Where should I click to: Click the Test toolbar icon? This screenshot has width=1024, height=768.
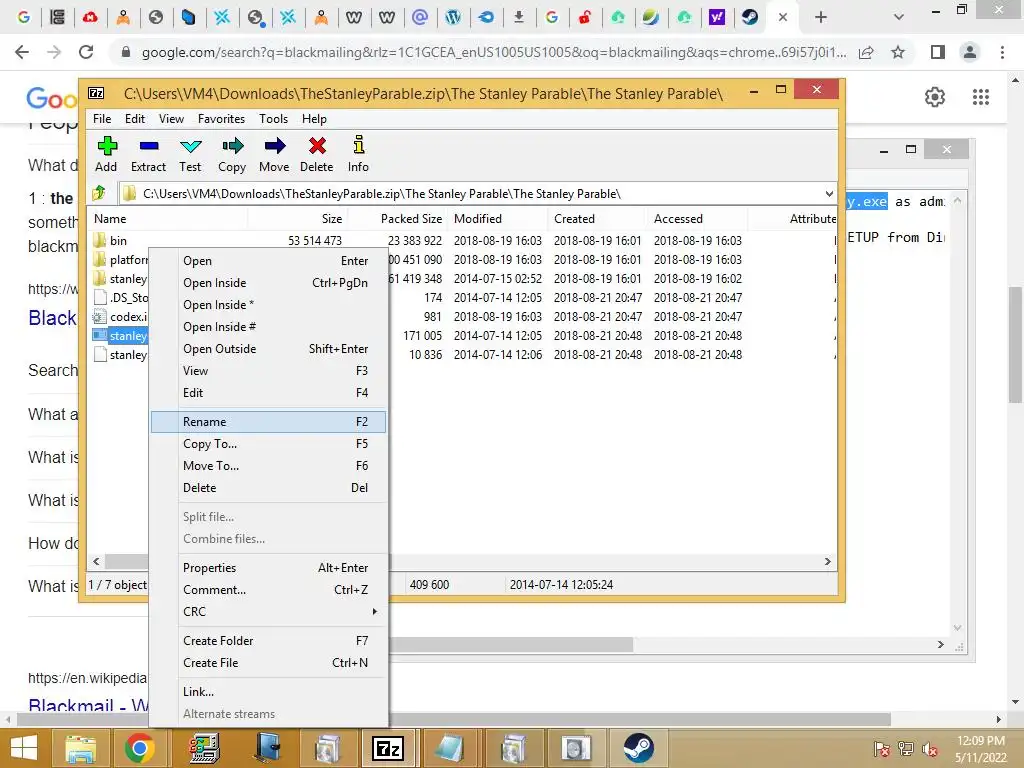pyautogui.click(x=190, y=146)
